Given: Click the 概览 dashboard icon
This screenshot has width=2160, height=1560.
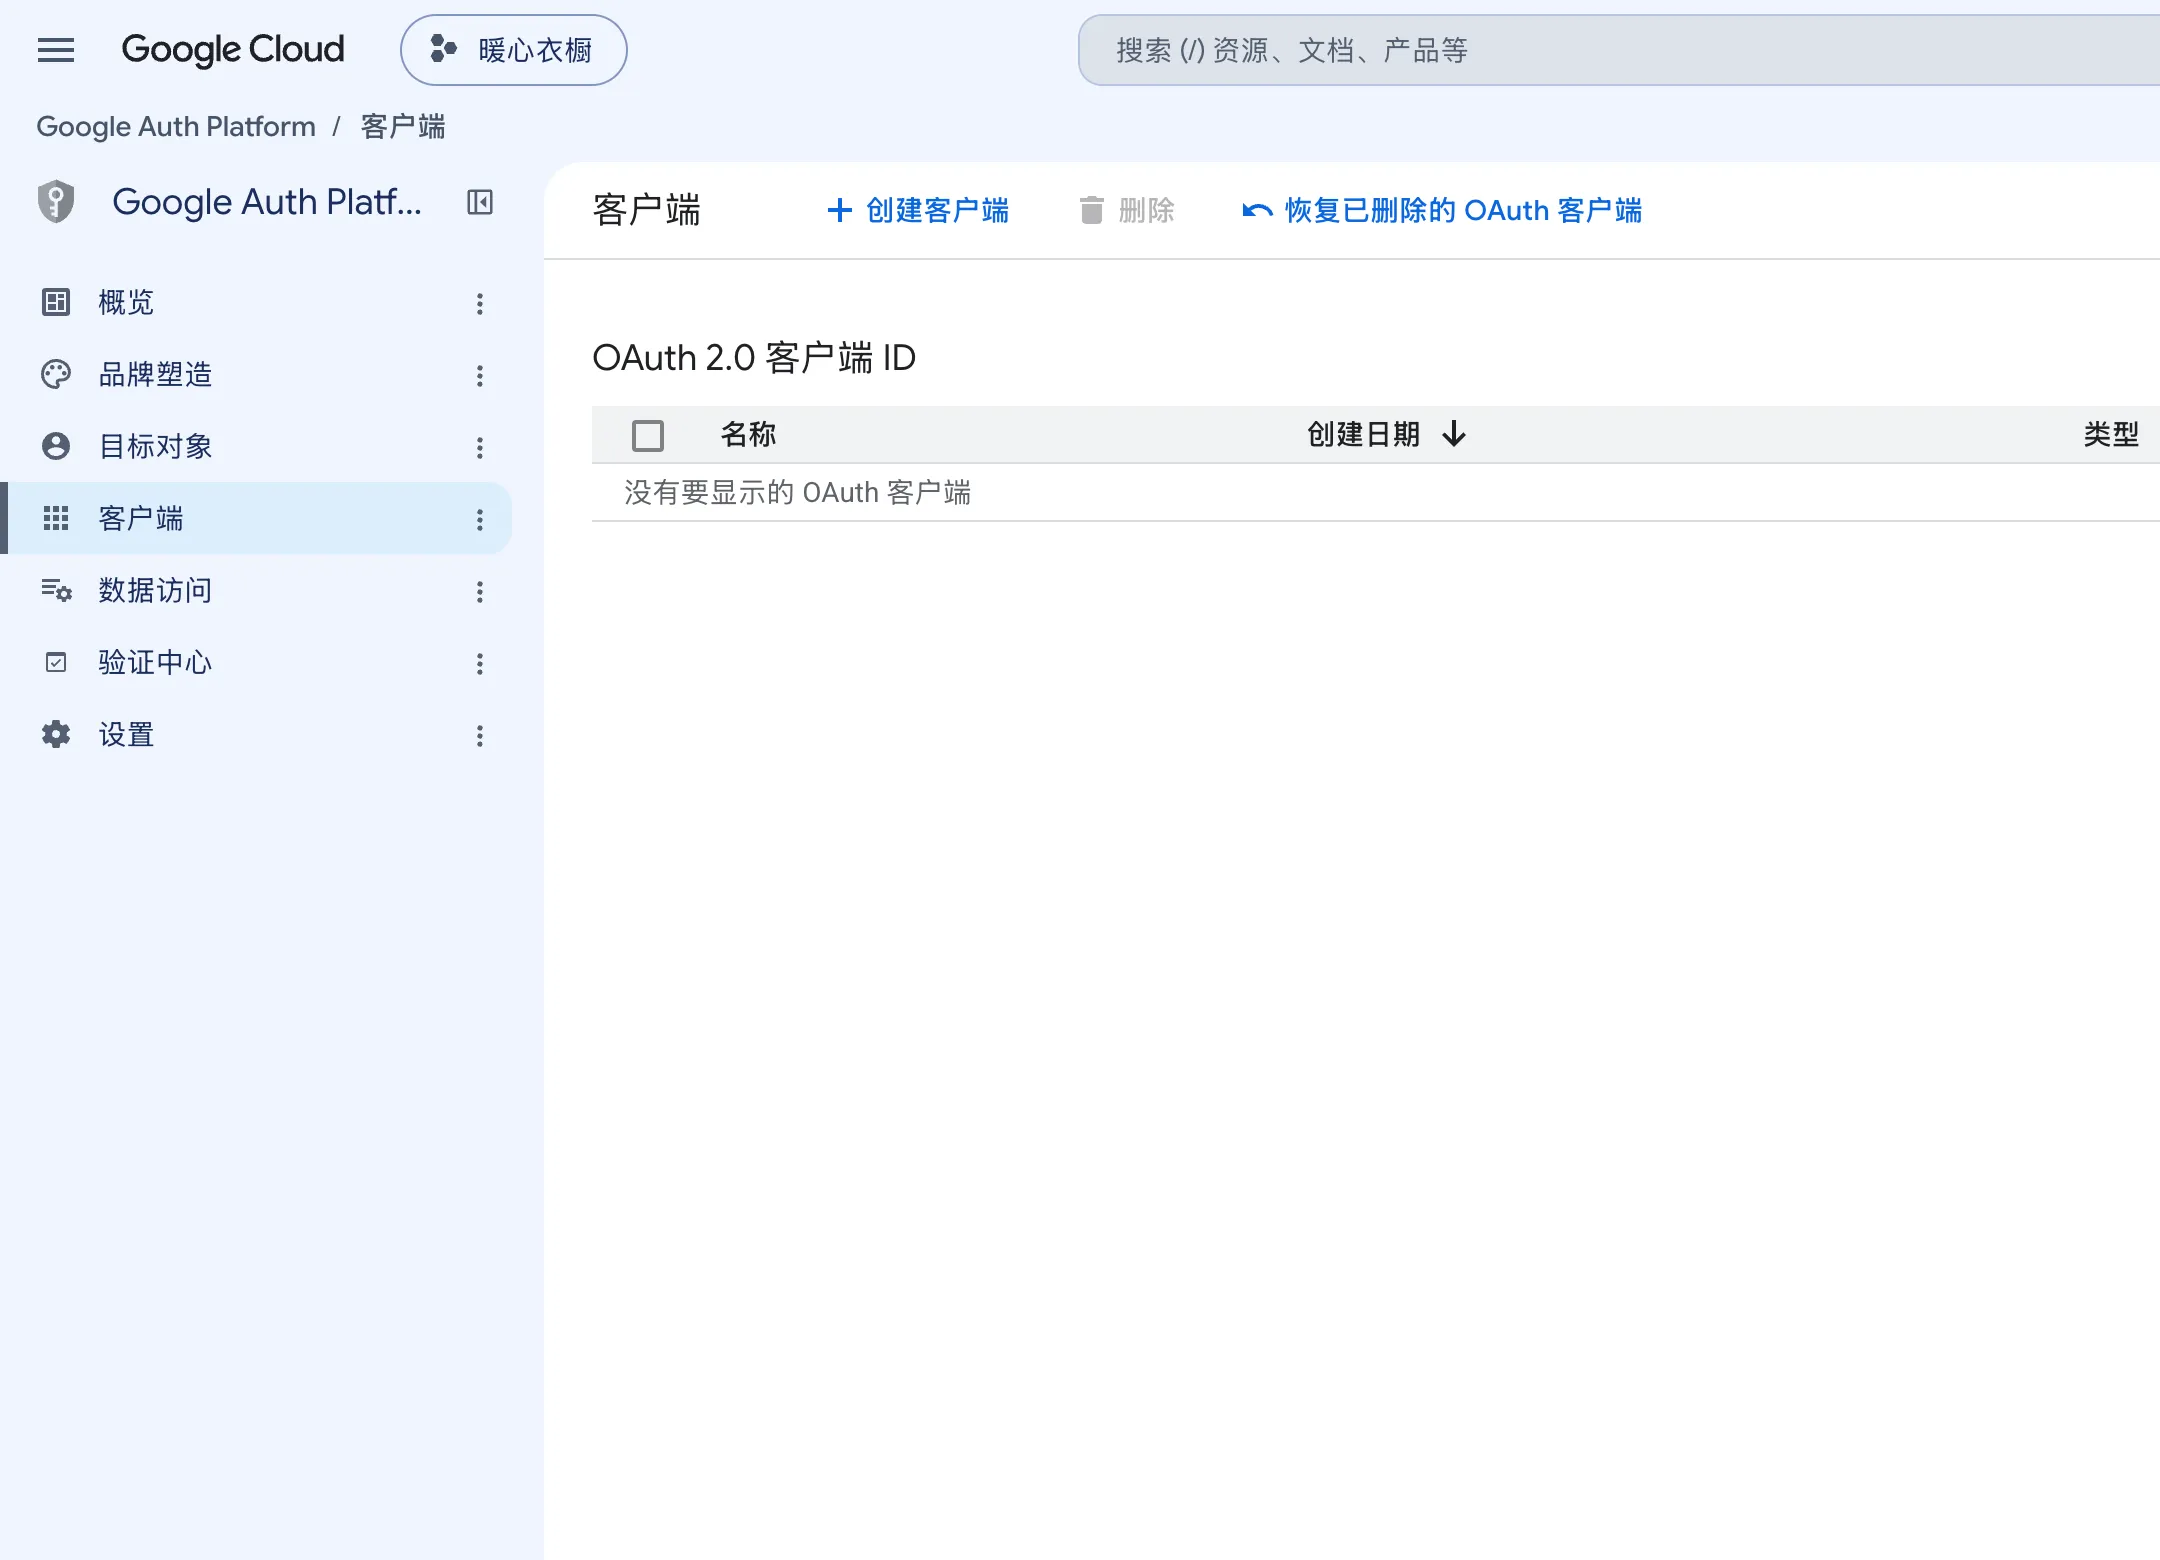Looking at the screenshot, I should tap(56, 302).
